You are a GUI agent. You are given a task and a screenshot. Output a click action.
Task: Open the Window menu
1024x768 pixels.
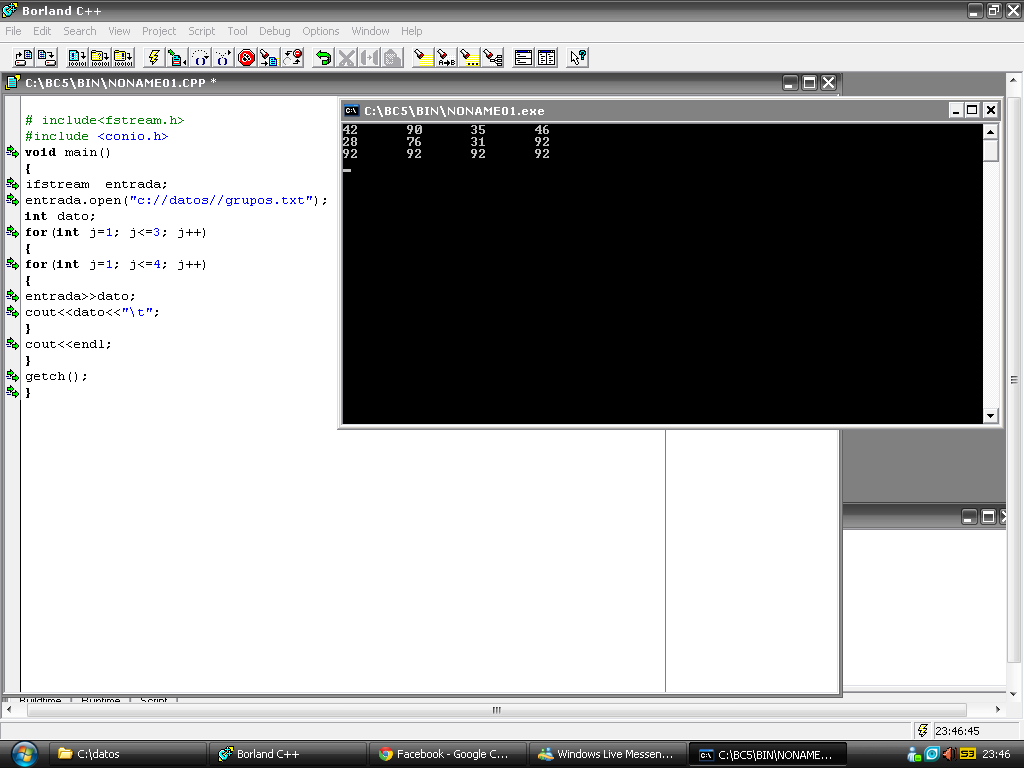[x=370, y=31]
